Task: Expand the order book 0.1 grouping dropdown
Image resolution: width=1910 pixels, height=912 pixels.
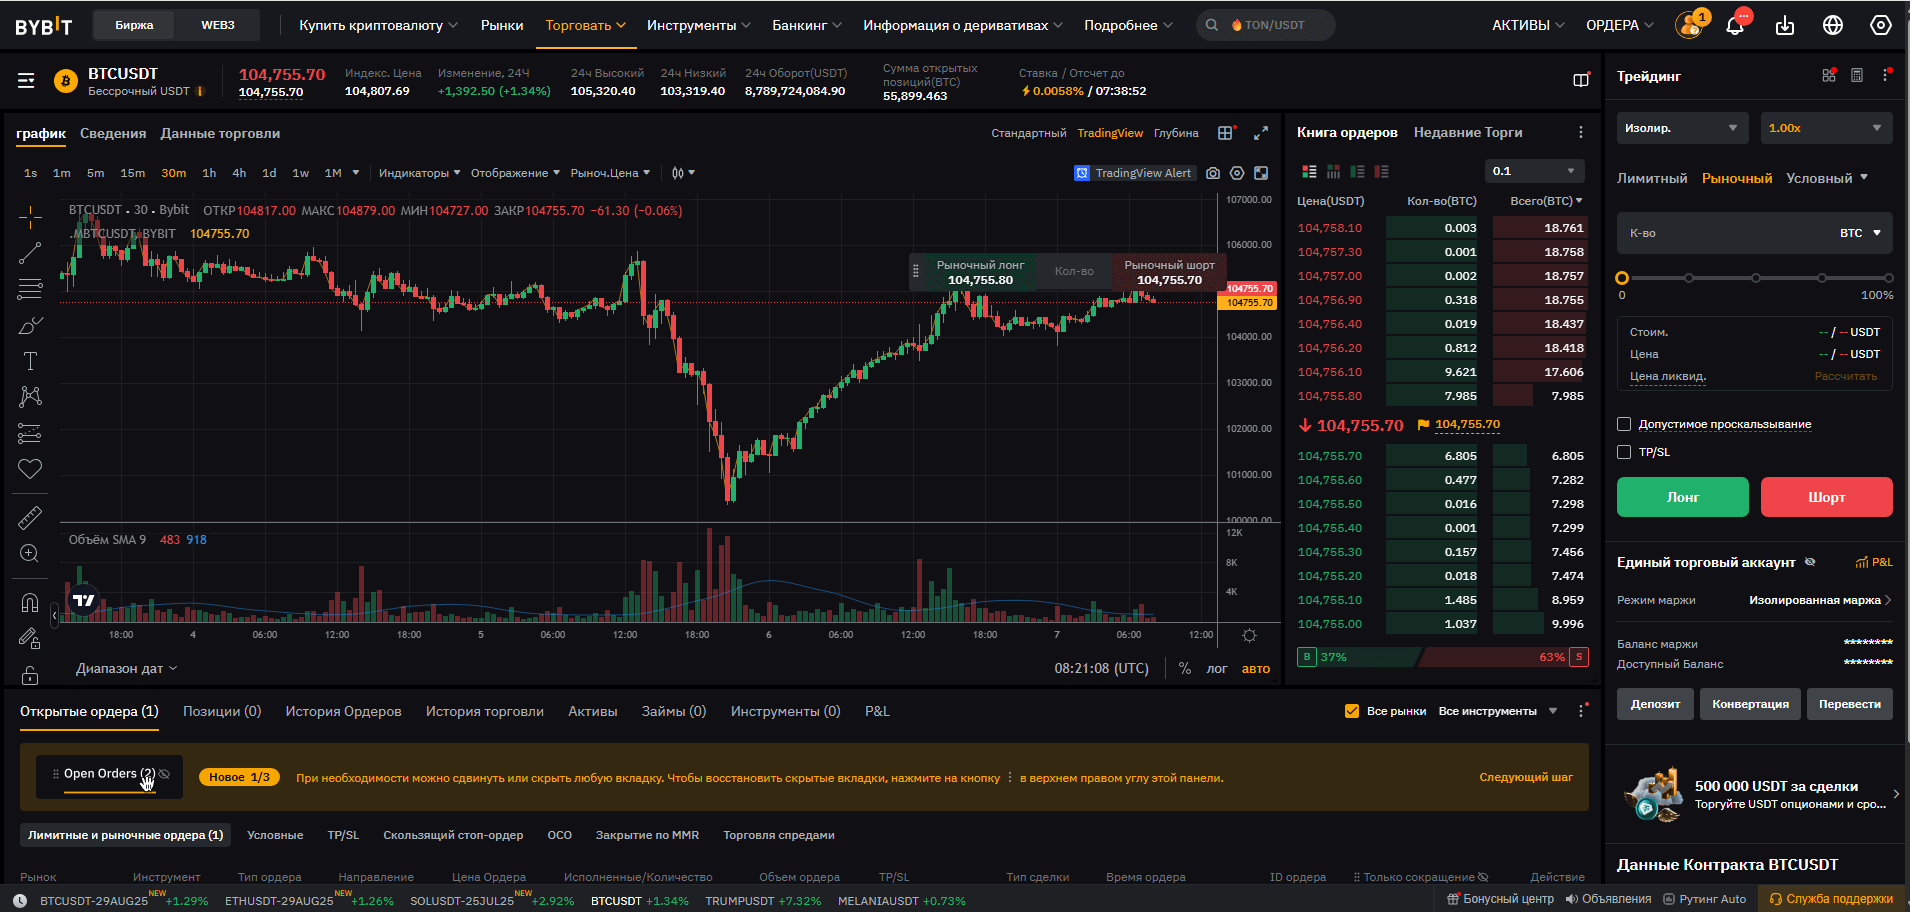Action: click(1535, 171)
